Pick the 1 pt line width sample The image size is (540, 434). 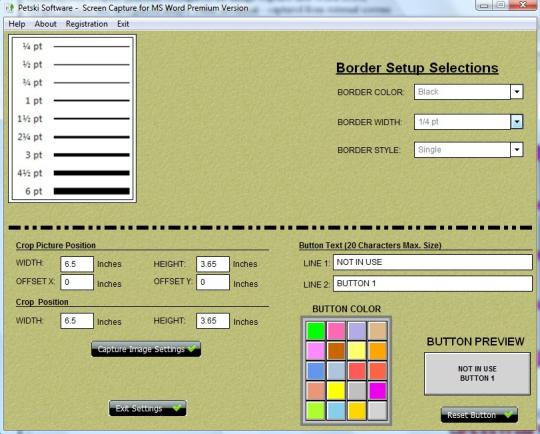click(76, 101)
